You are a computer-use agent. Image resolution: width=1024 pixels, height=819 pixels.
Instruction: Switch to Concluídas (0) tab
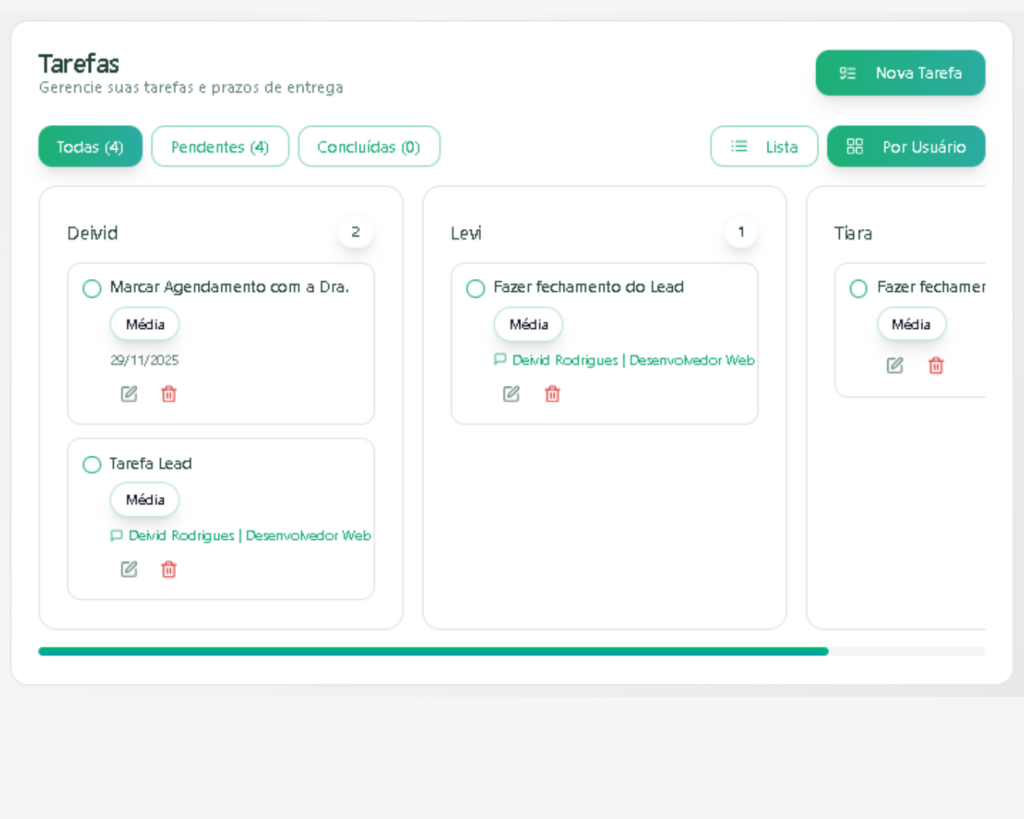[369, 147]
